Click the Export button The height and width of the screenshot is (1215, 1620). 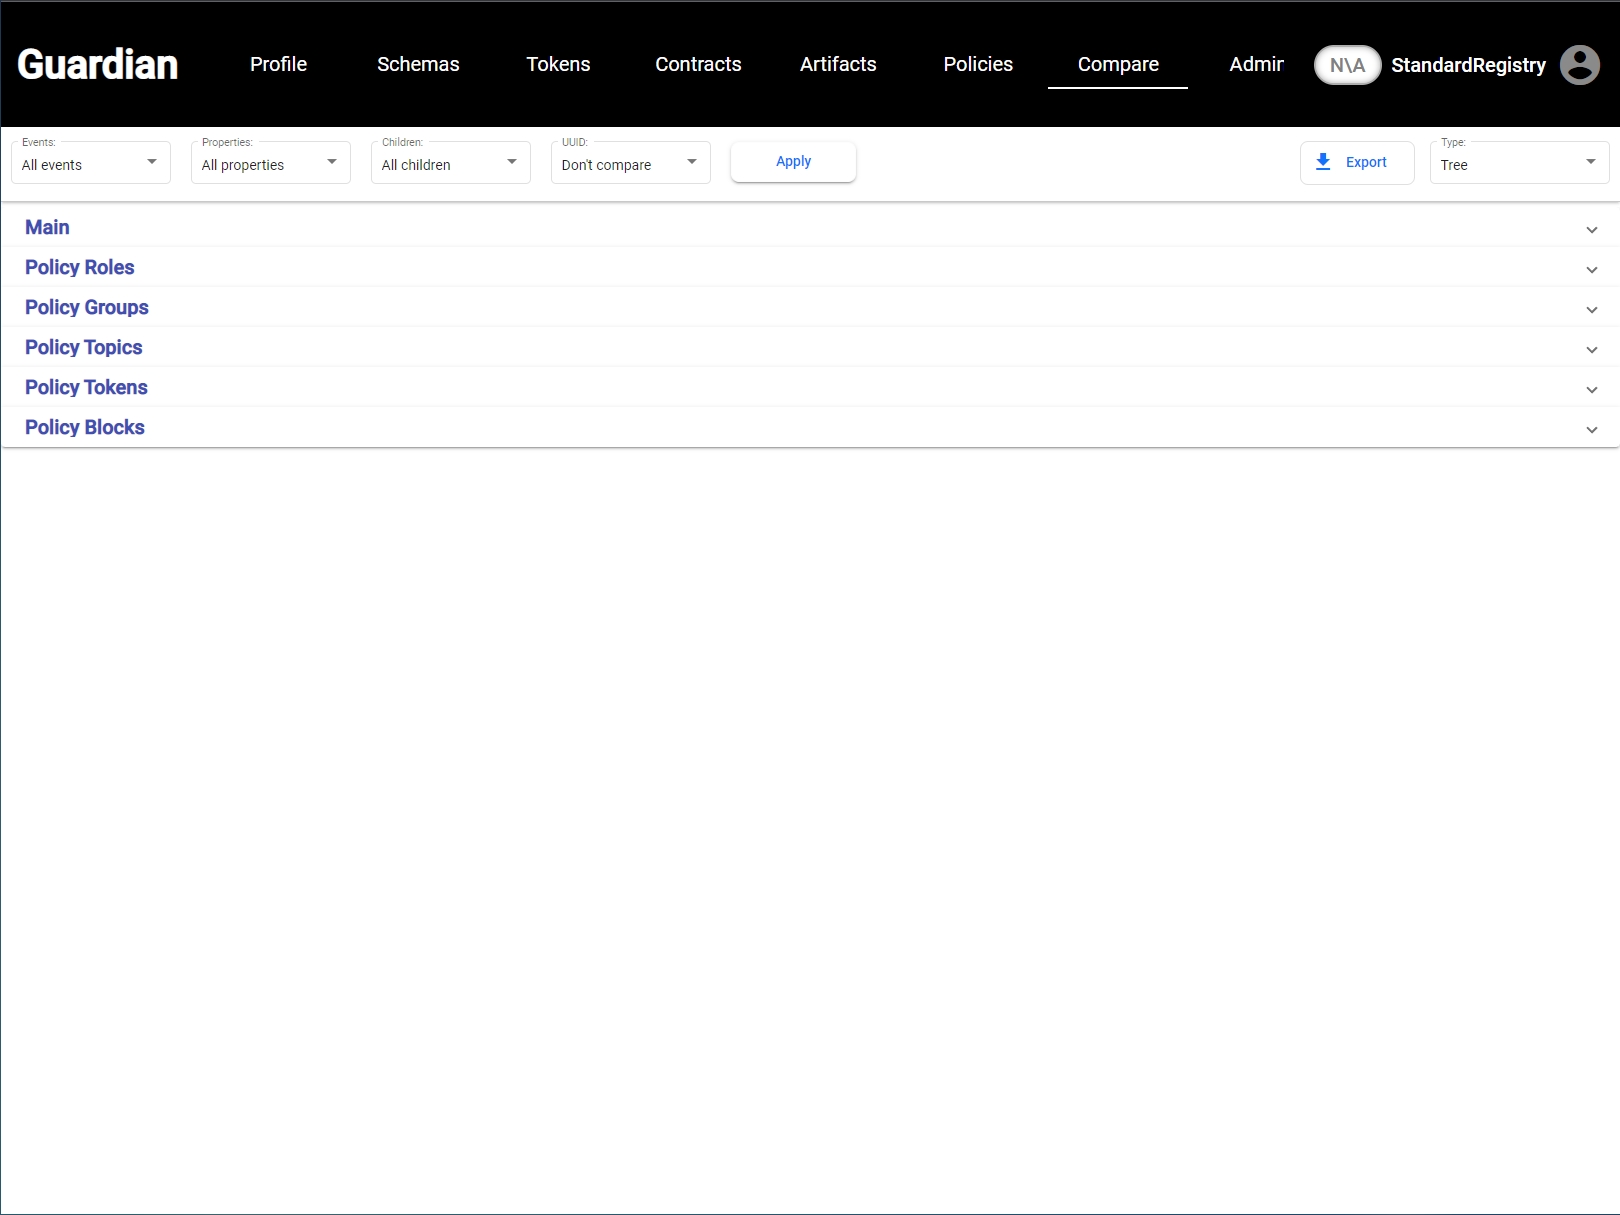coord(1356,162)
